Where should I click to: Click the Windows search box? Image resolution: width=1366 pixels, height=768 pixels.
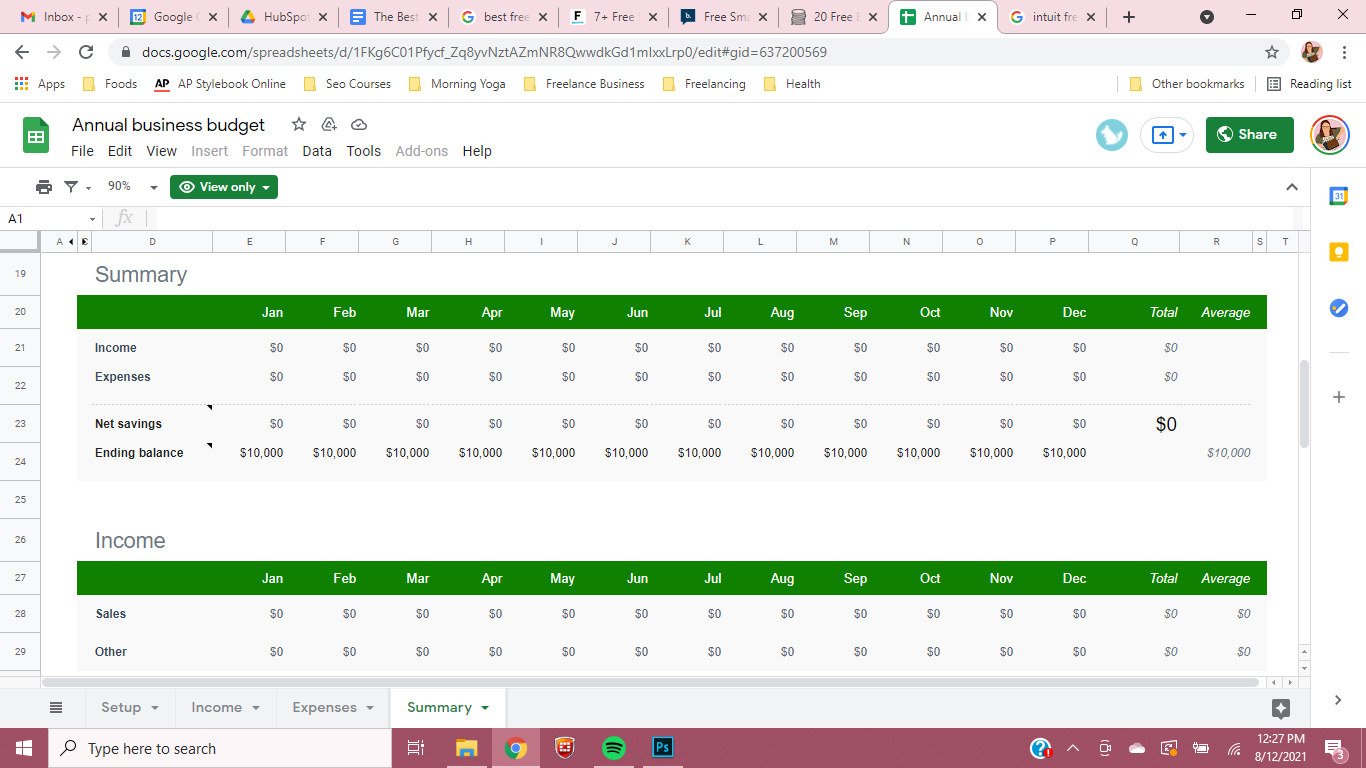pos(220,748)
